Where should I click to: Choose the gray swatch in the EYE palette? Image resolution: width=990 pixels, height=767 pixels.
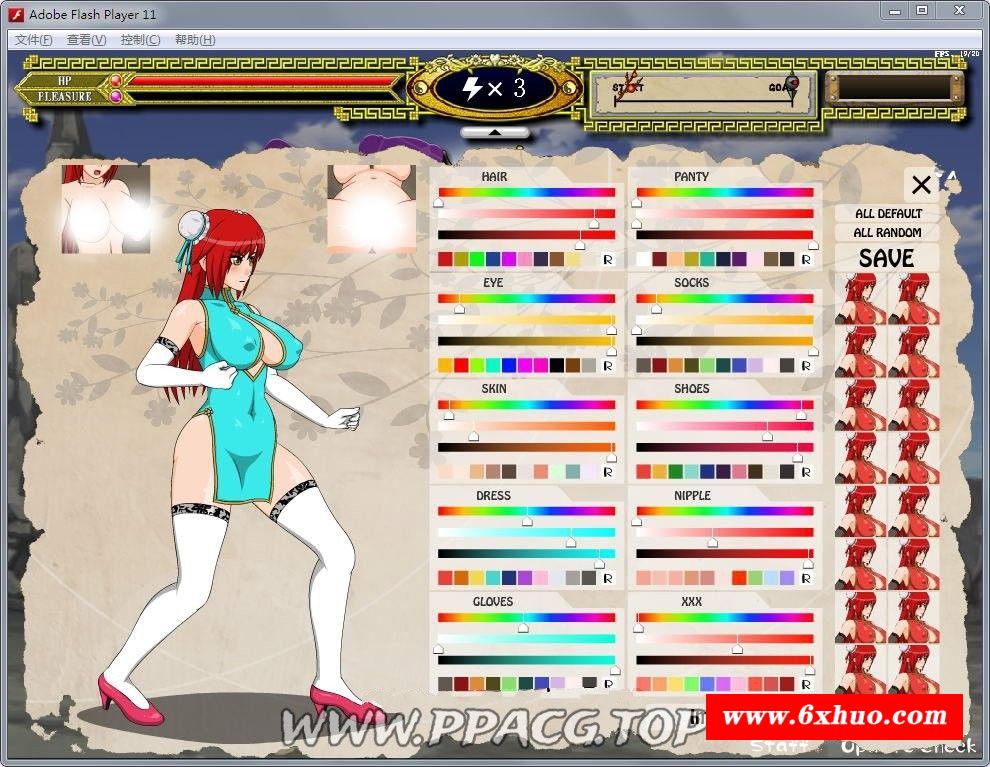(588, 366)
